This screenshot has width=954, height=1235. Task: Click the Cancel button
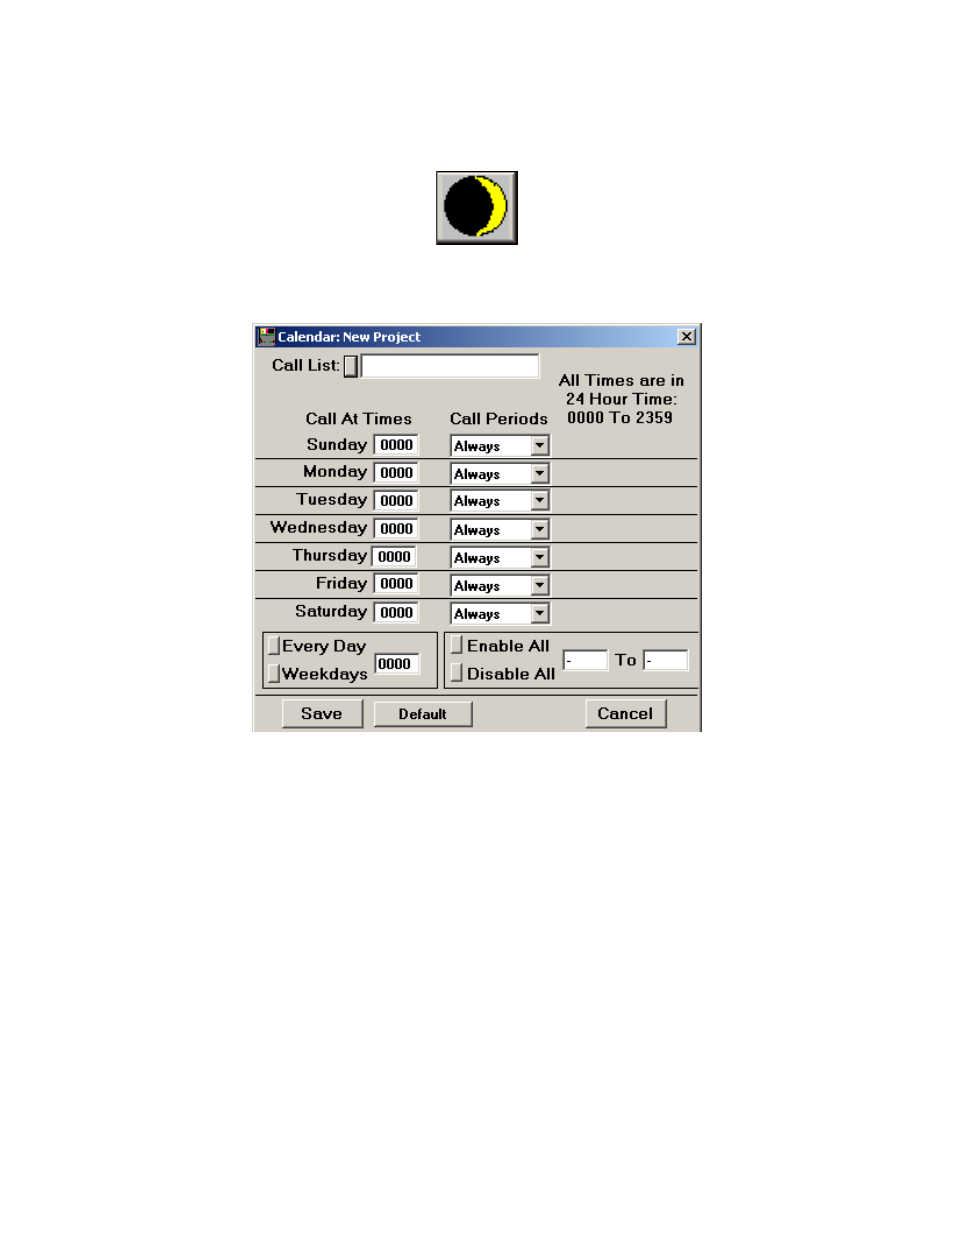(625, 714)
